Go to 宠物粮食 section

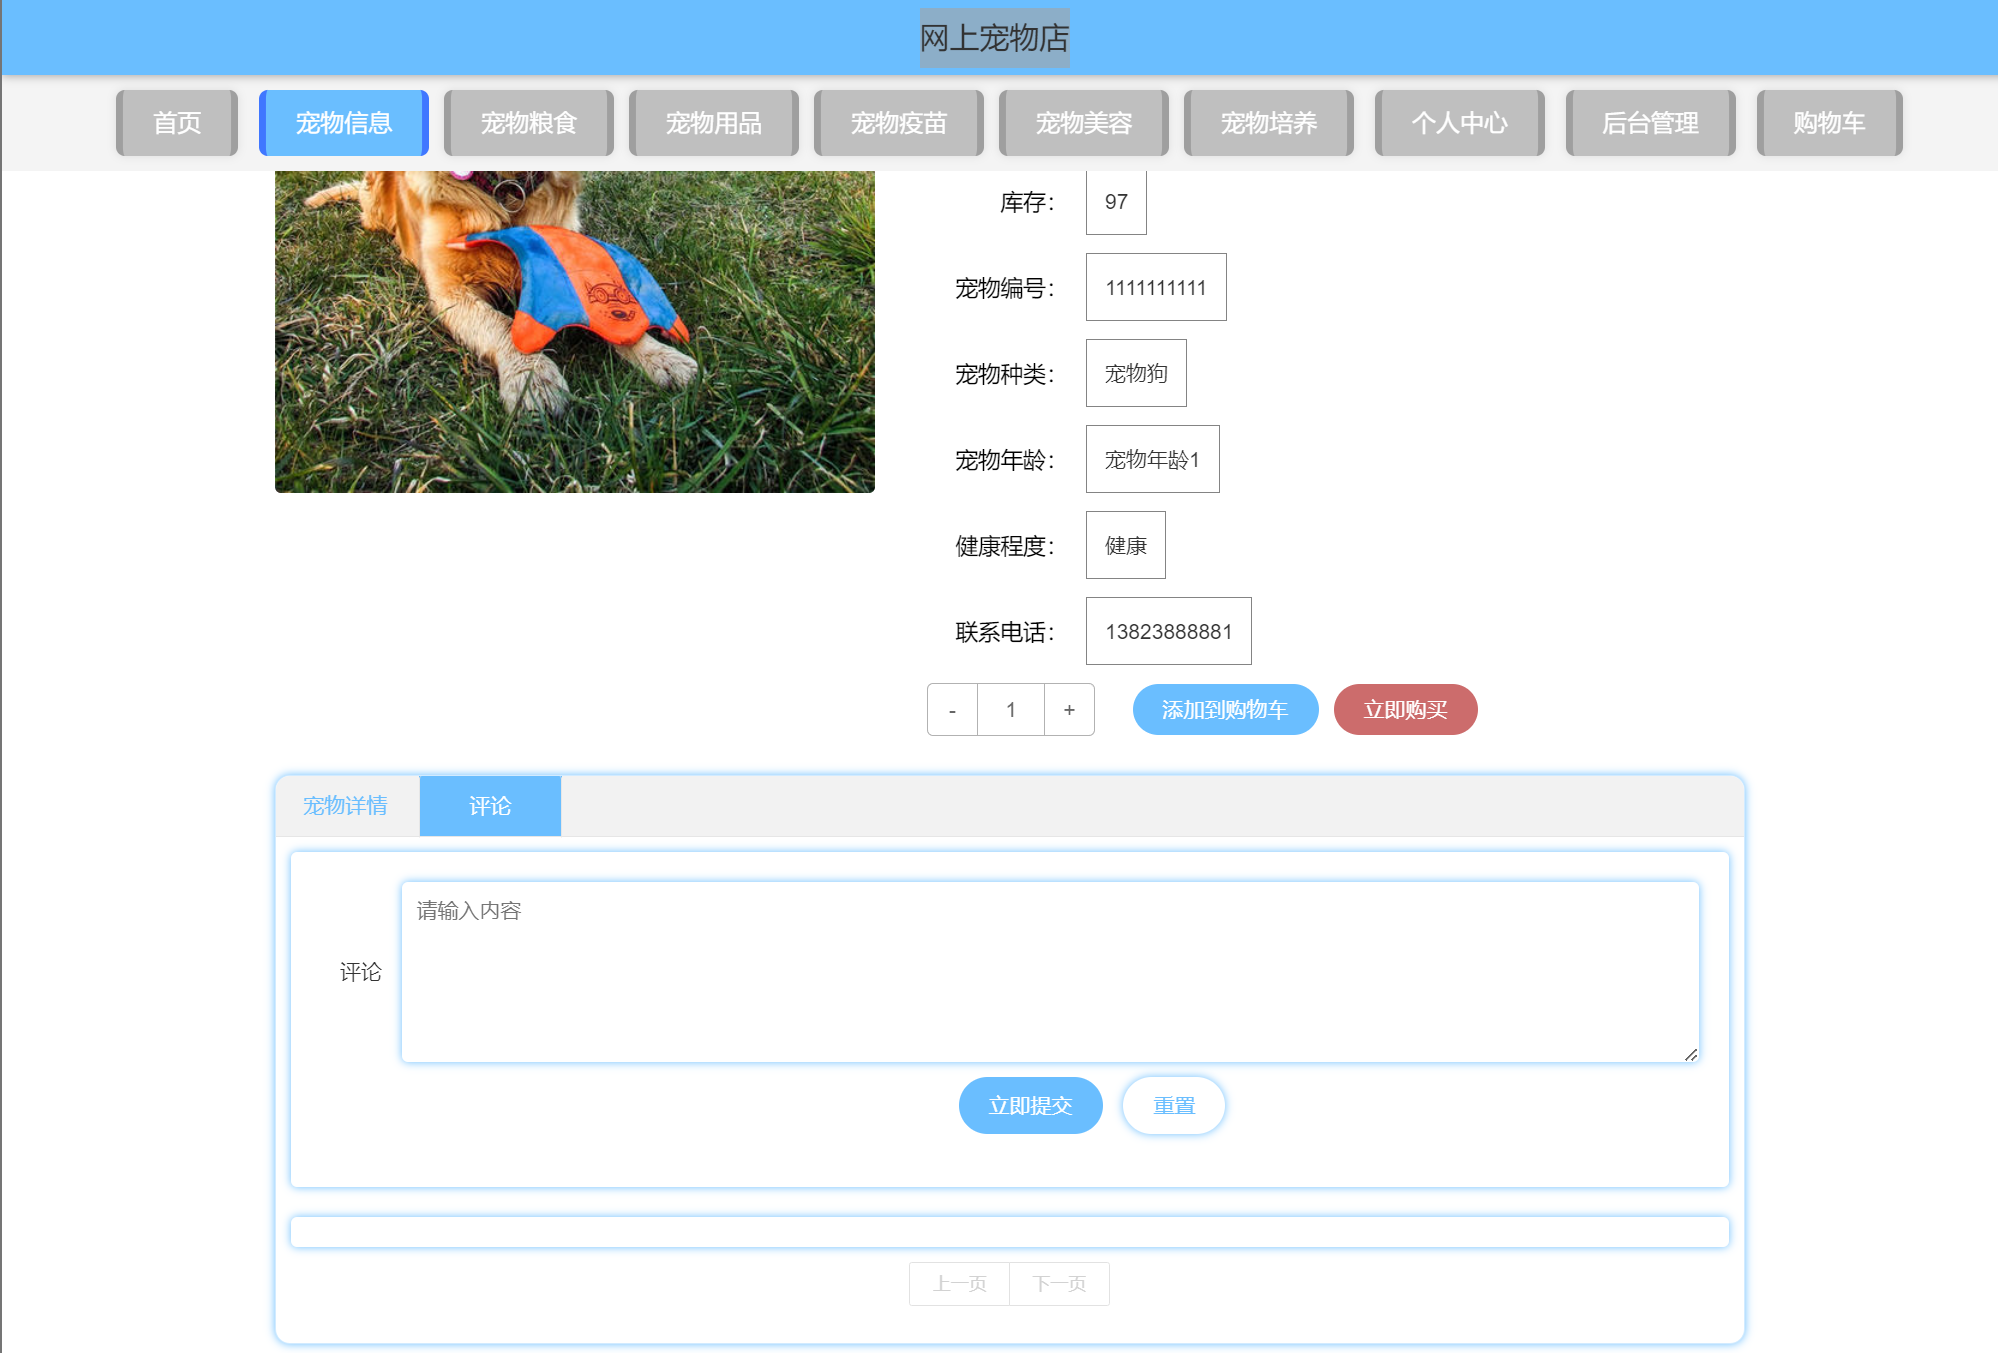pyautogui.click(x=528, y=123)
